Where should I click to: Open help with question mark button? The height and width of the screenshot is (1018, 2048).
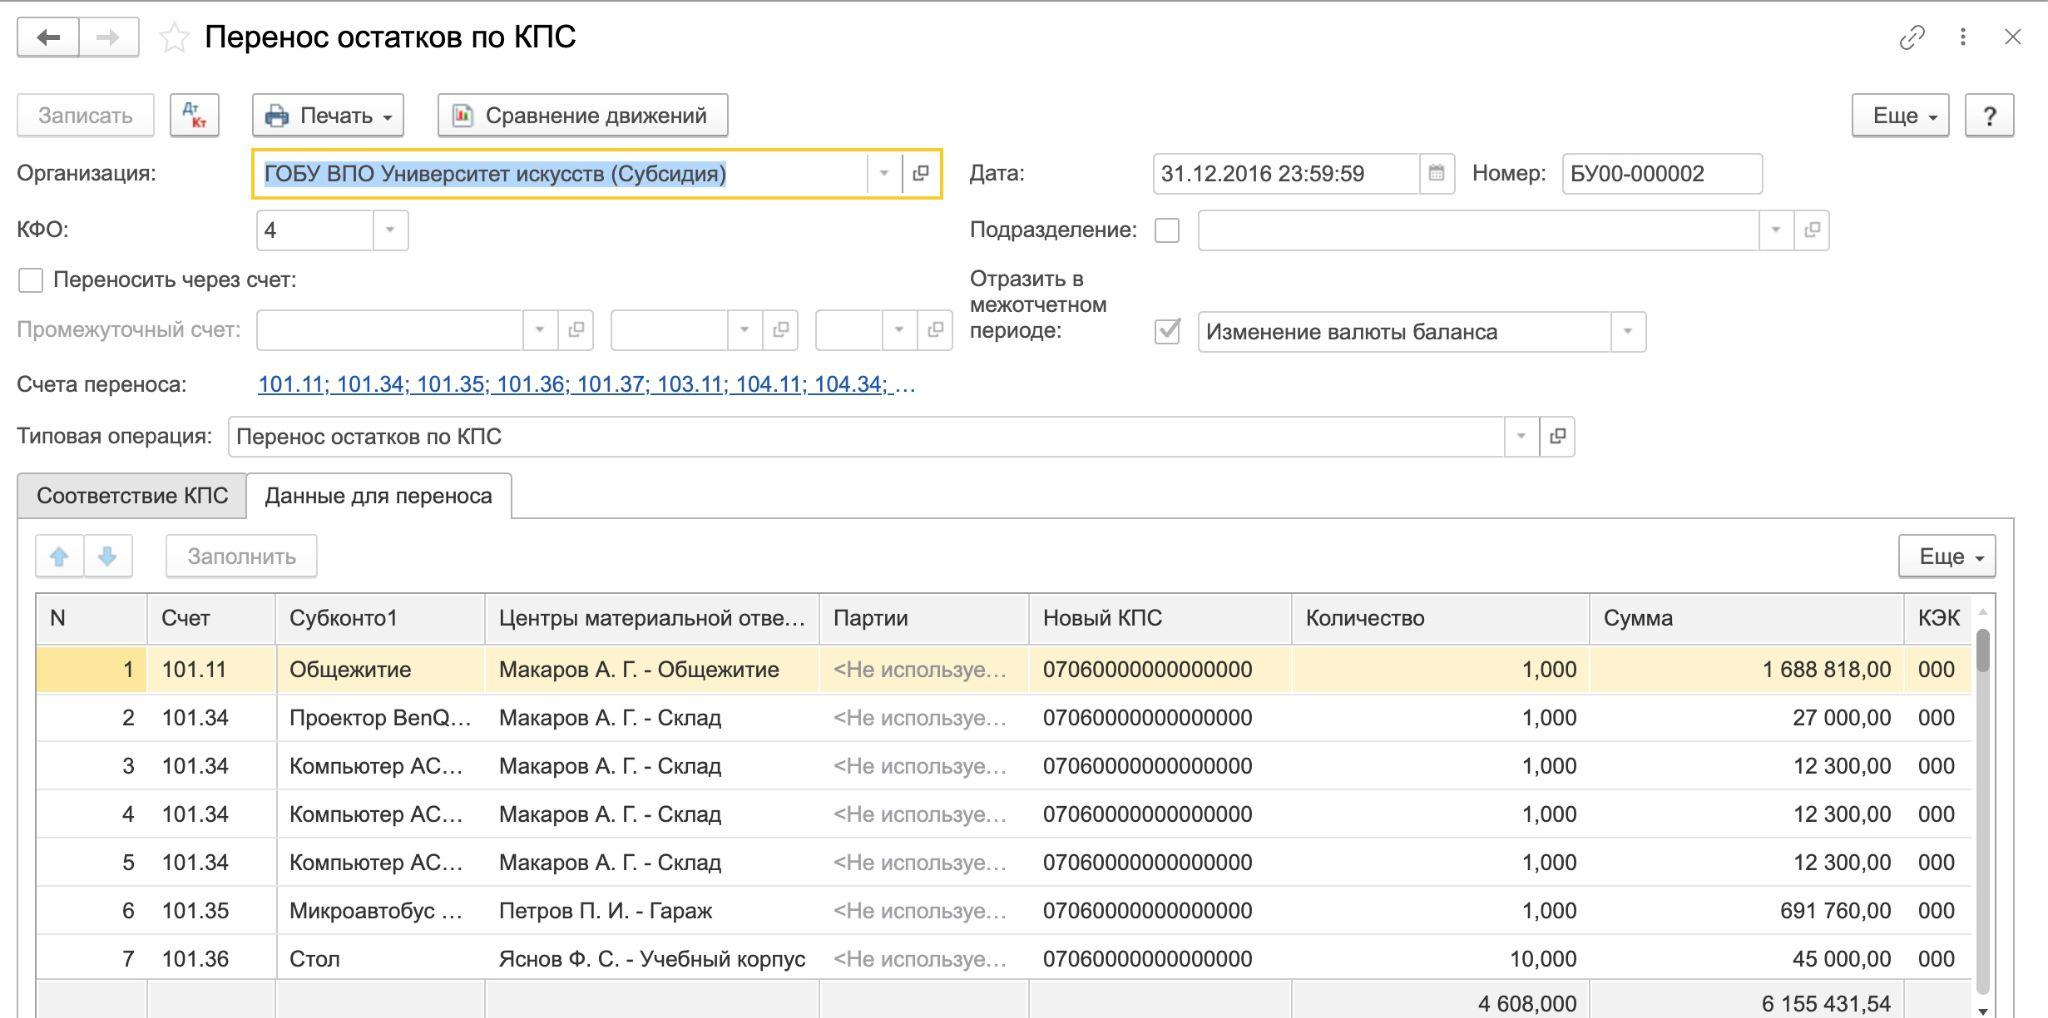[x=1989, y=115]
